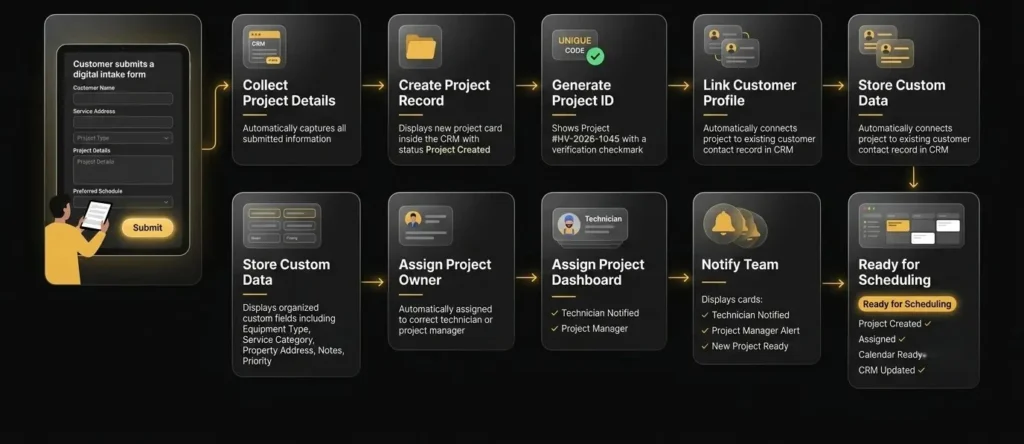
Task: Open the Preferred Schedule dropdown
Action: [123, 202]
